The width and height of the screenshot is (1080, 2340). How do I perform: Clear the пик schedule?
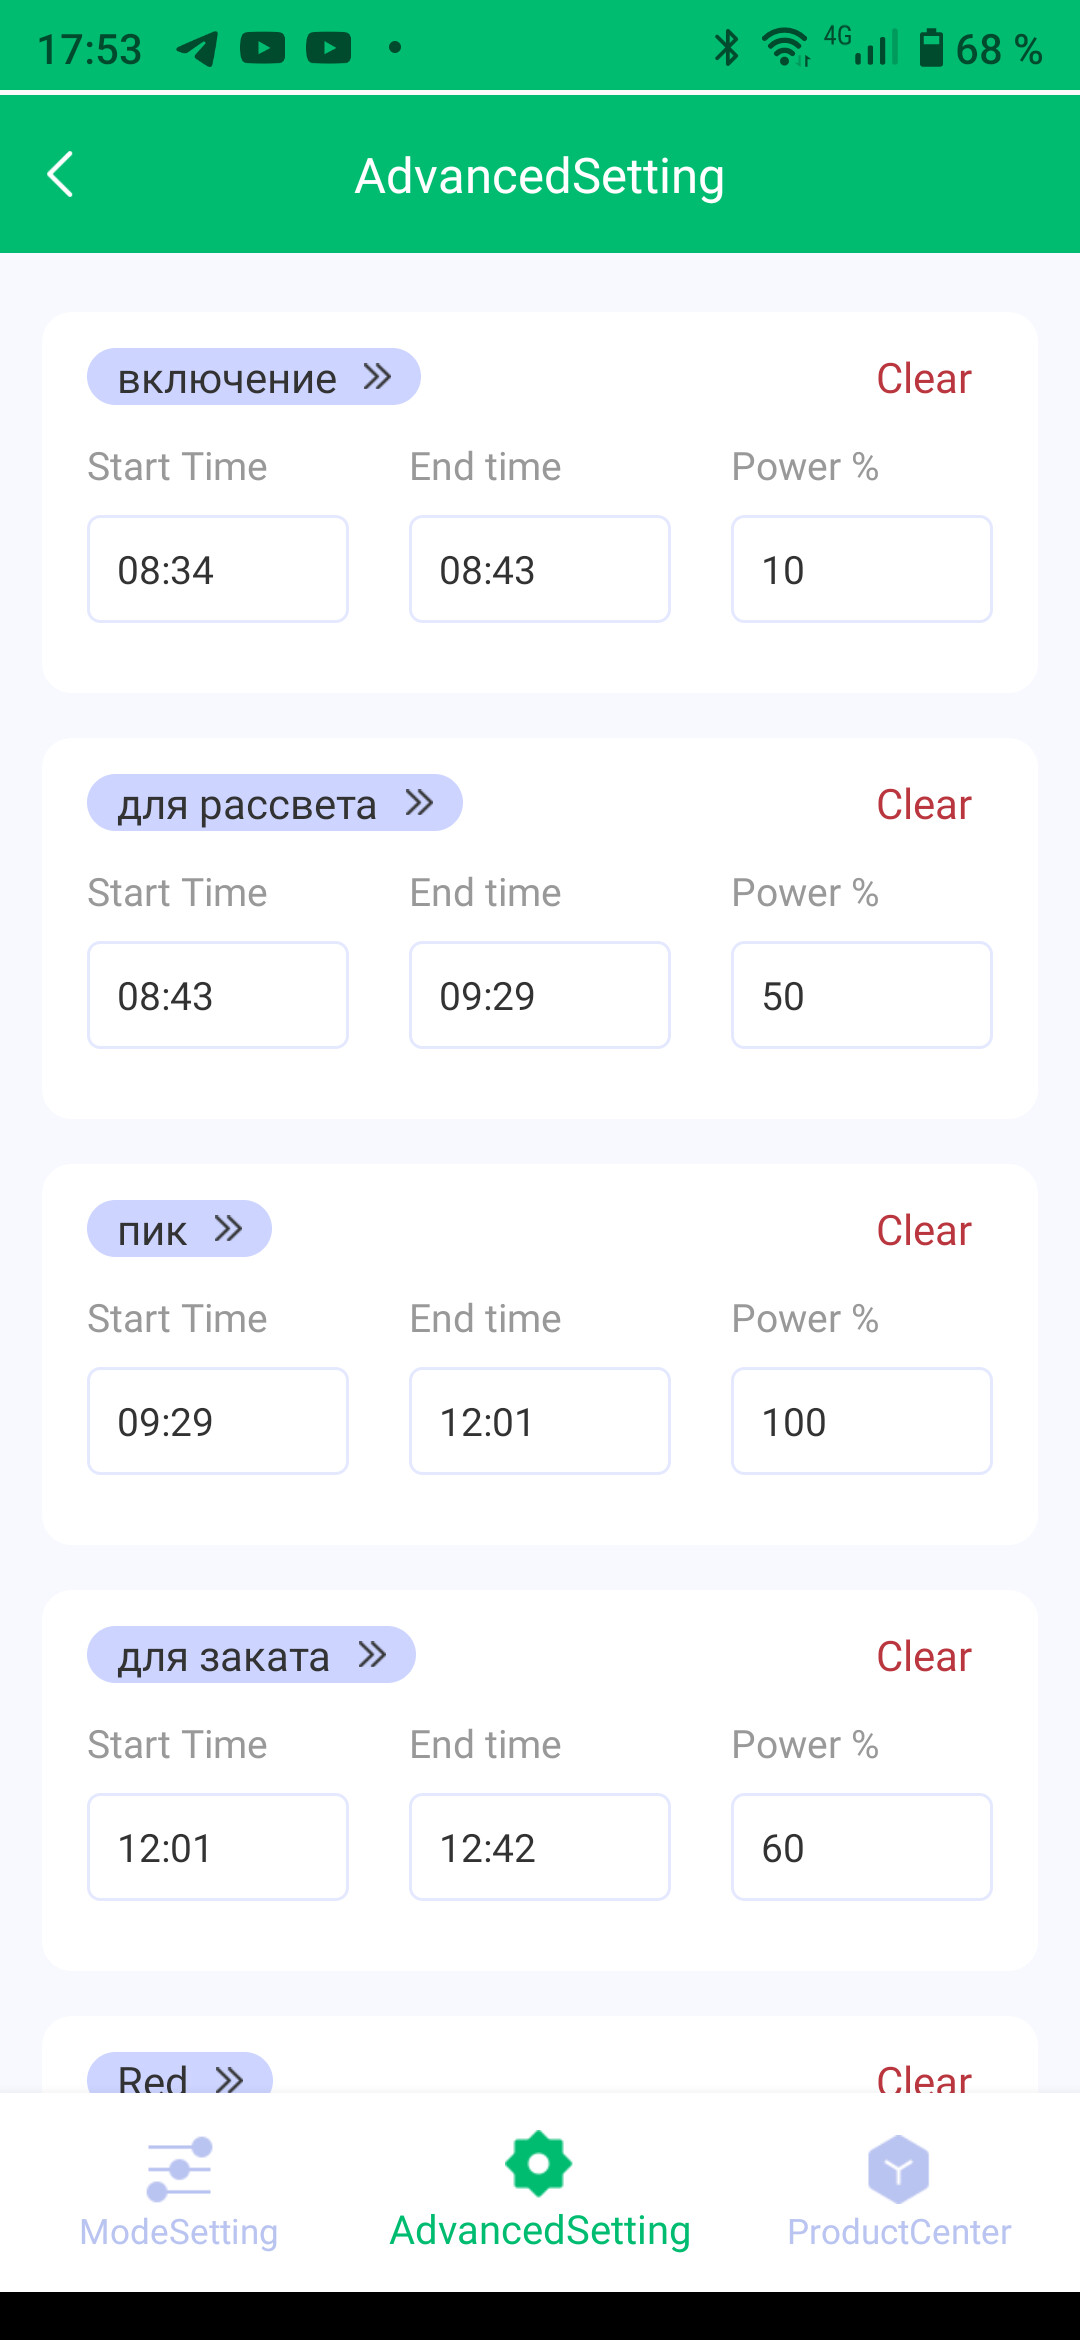(923, 1231)
